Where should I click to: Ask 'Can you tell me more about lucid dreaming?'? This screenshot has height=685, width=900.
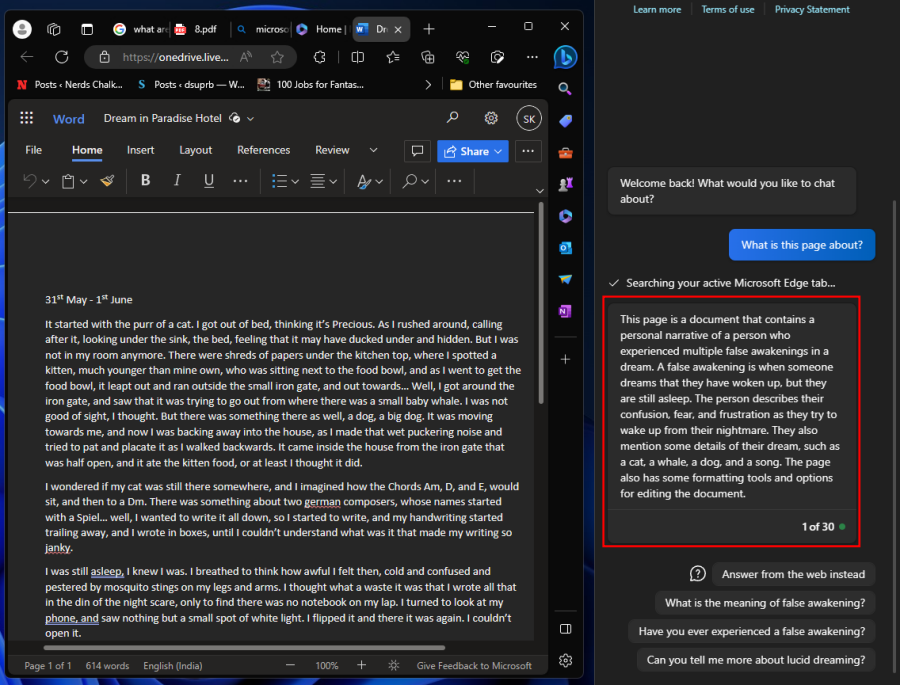[x=755, y=659]
